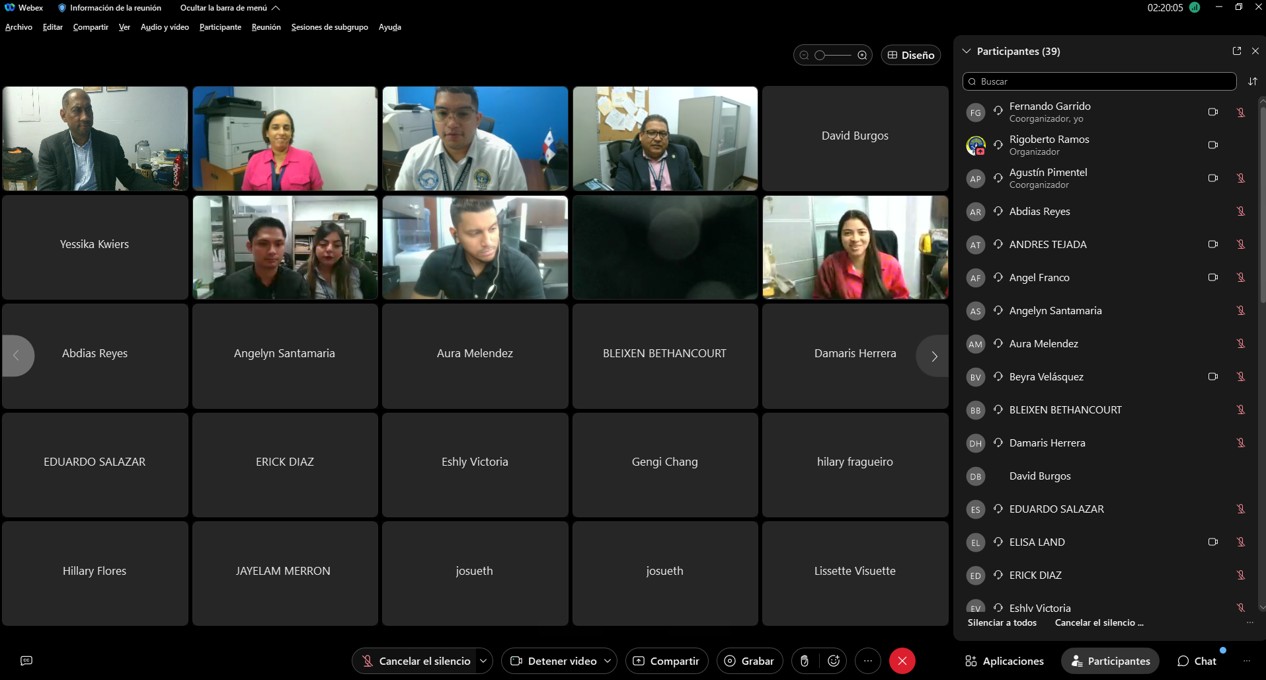Toggle Detener video camera button
The width and height of the screenshot is (1266, 680).
tap(551, 661)
